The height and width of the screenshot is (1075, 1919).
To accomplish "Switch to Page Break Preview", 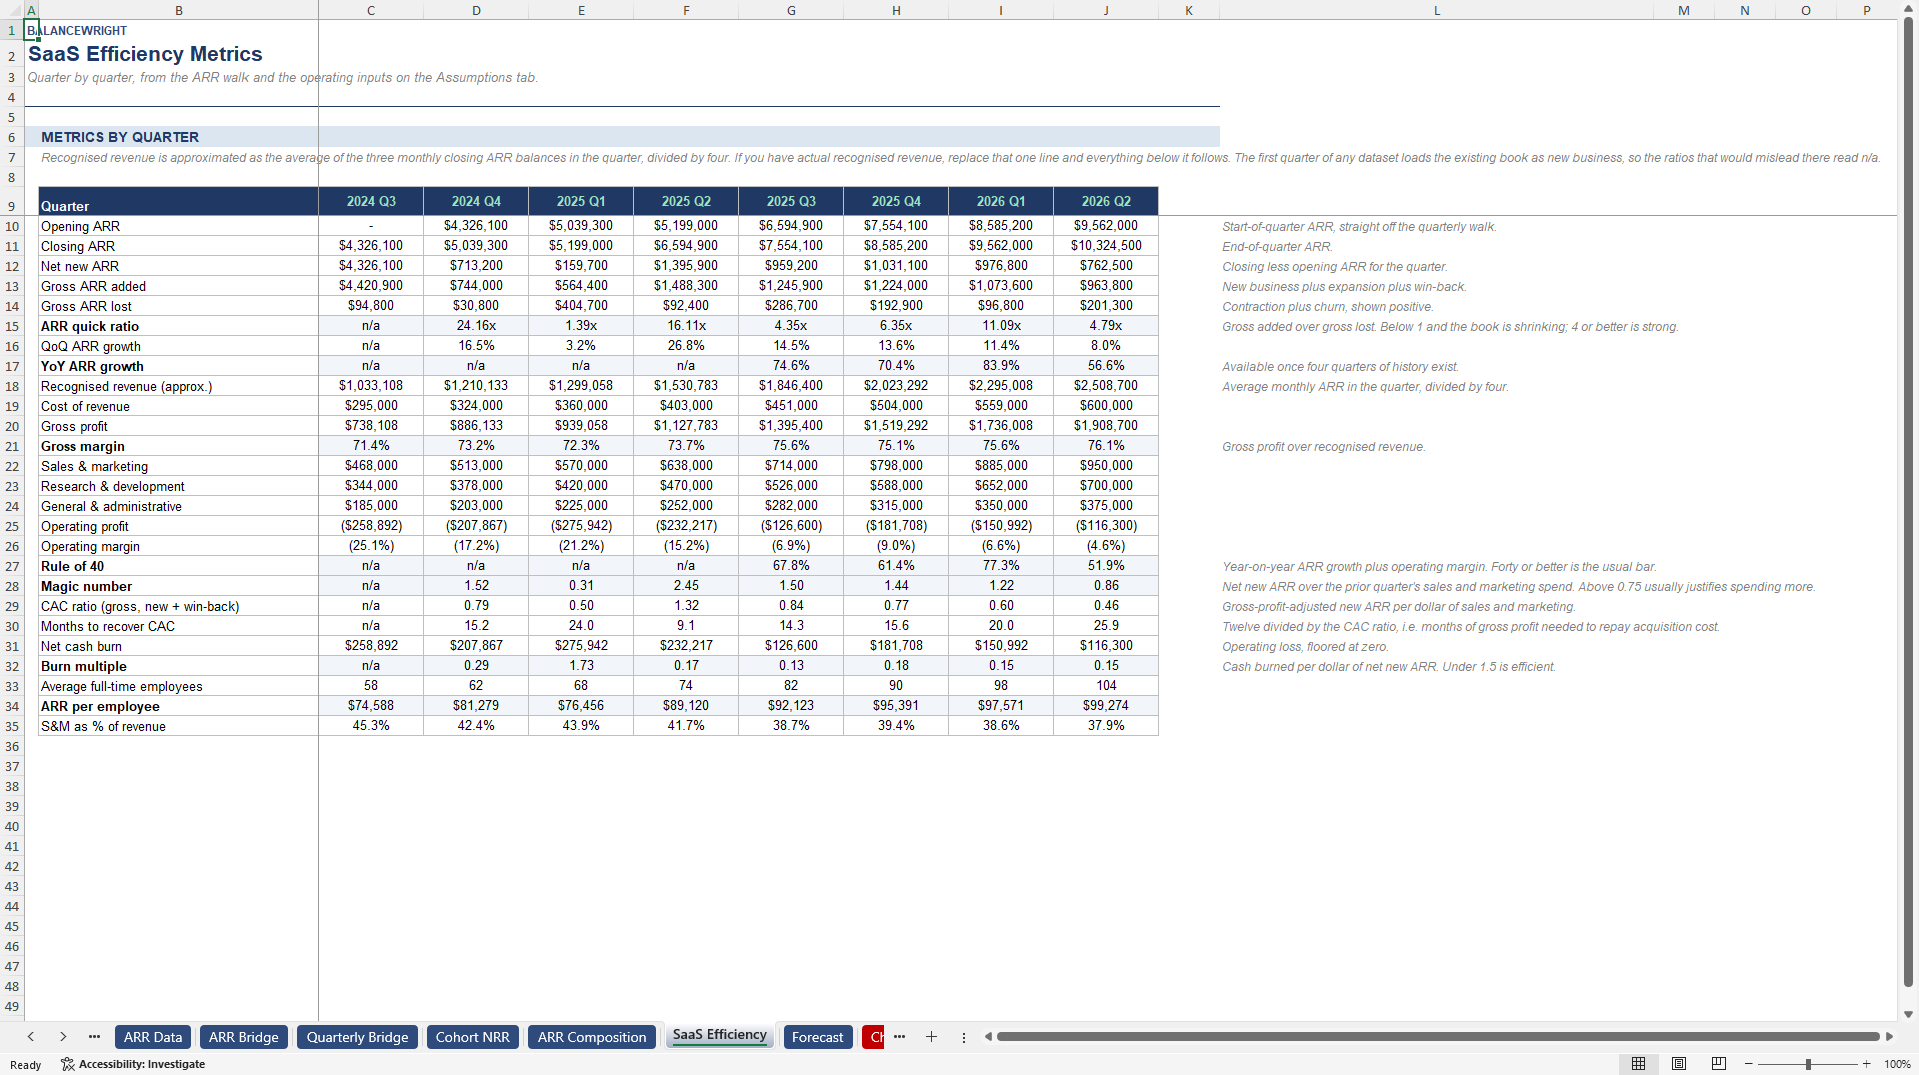I will click(1719, 1064).
